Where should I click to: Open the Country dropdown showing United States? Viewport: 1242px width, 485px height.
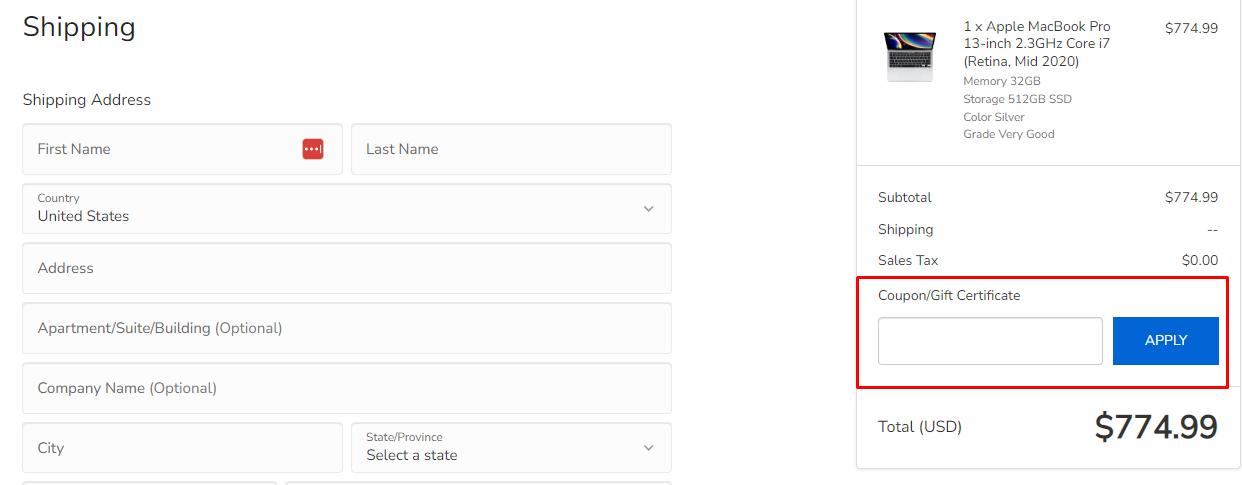tap(347, 208)
